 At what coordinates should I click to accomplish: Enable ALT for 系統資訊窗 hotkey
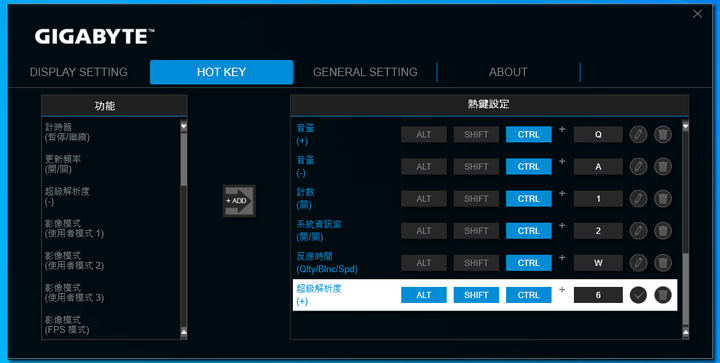coord(424,231)
